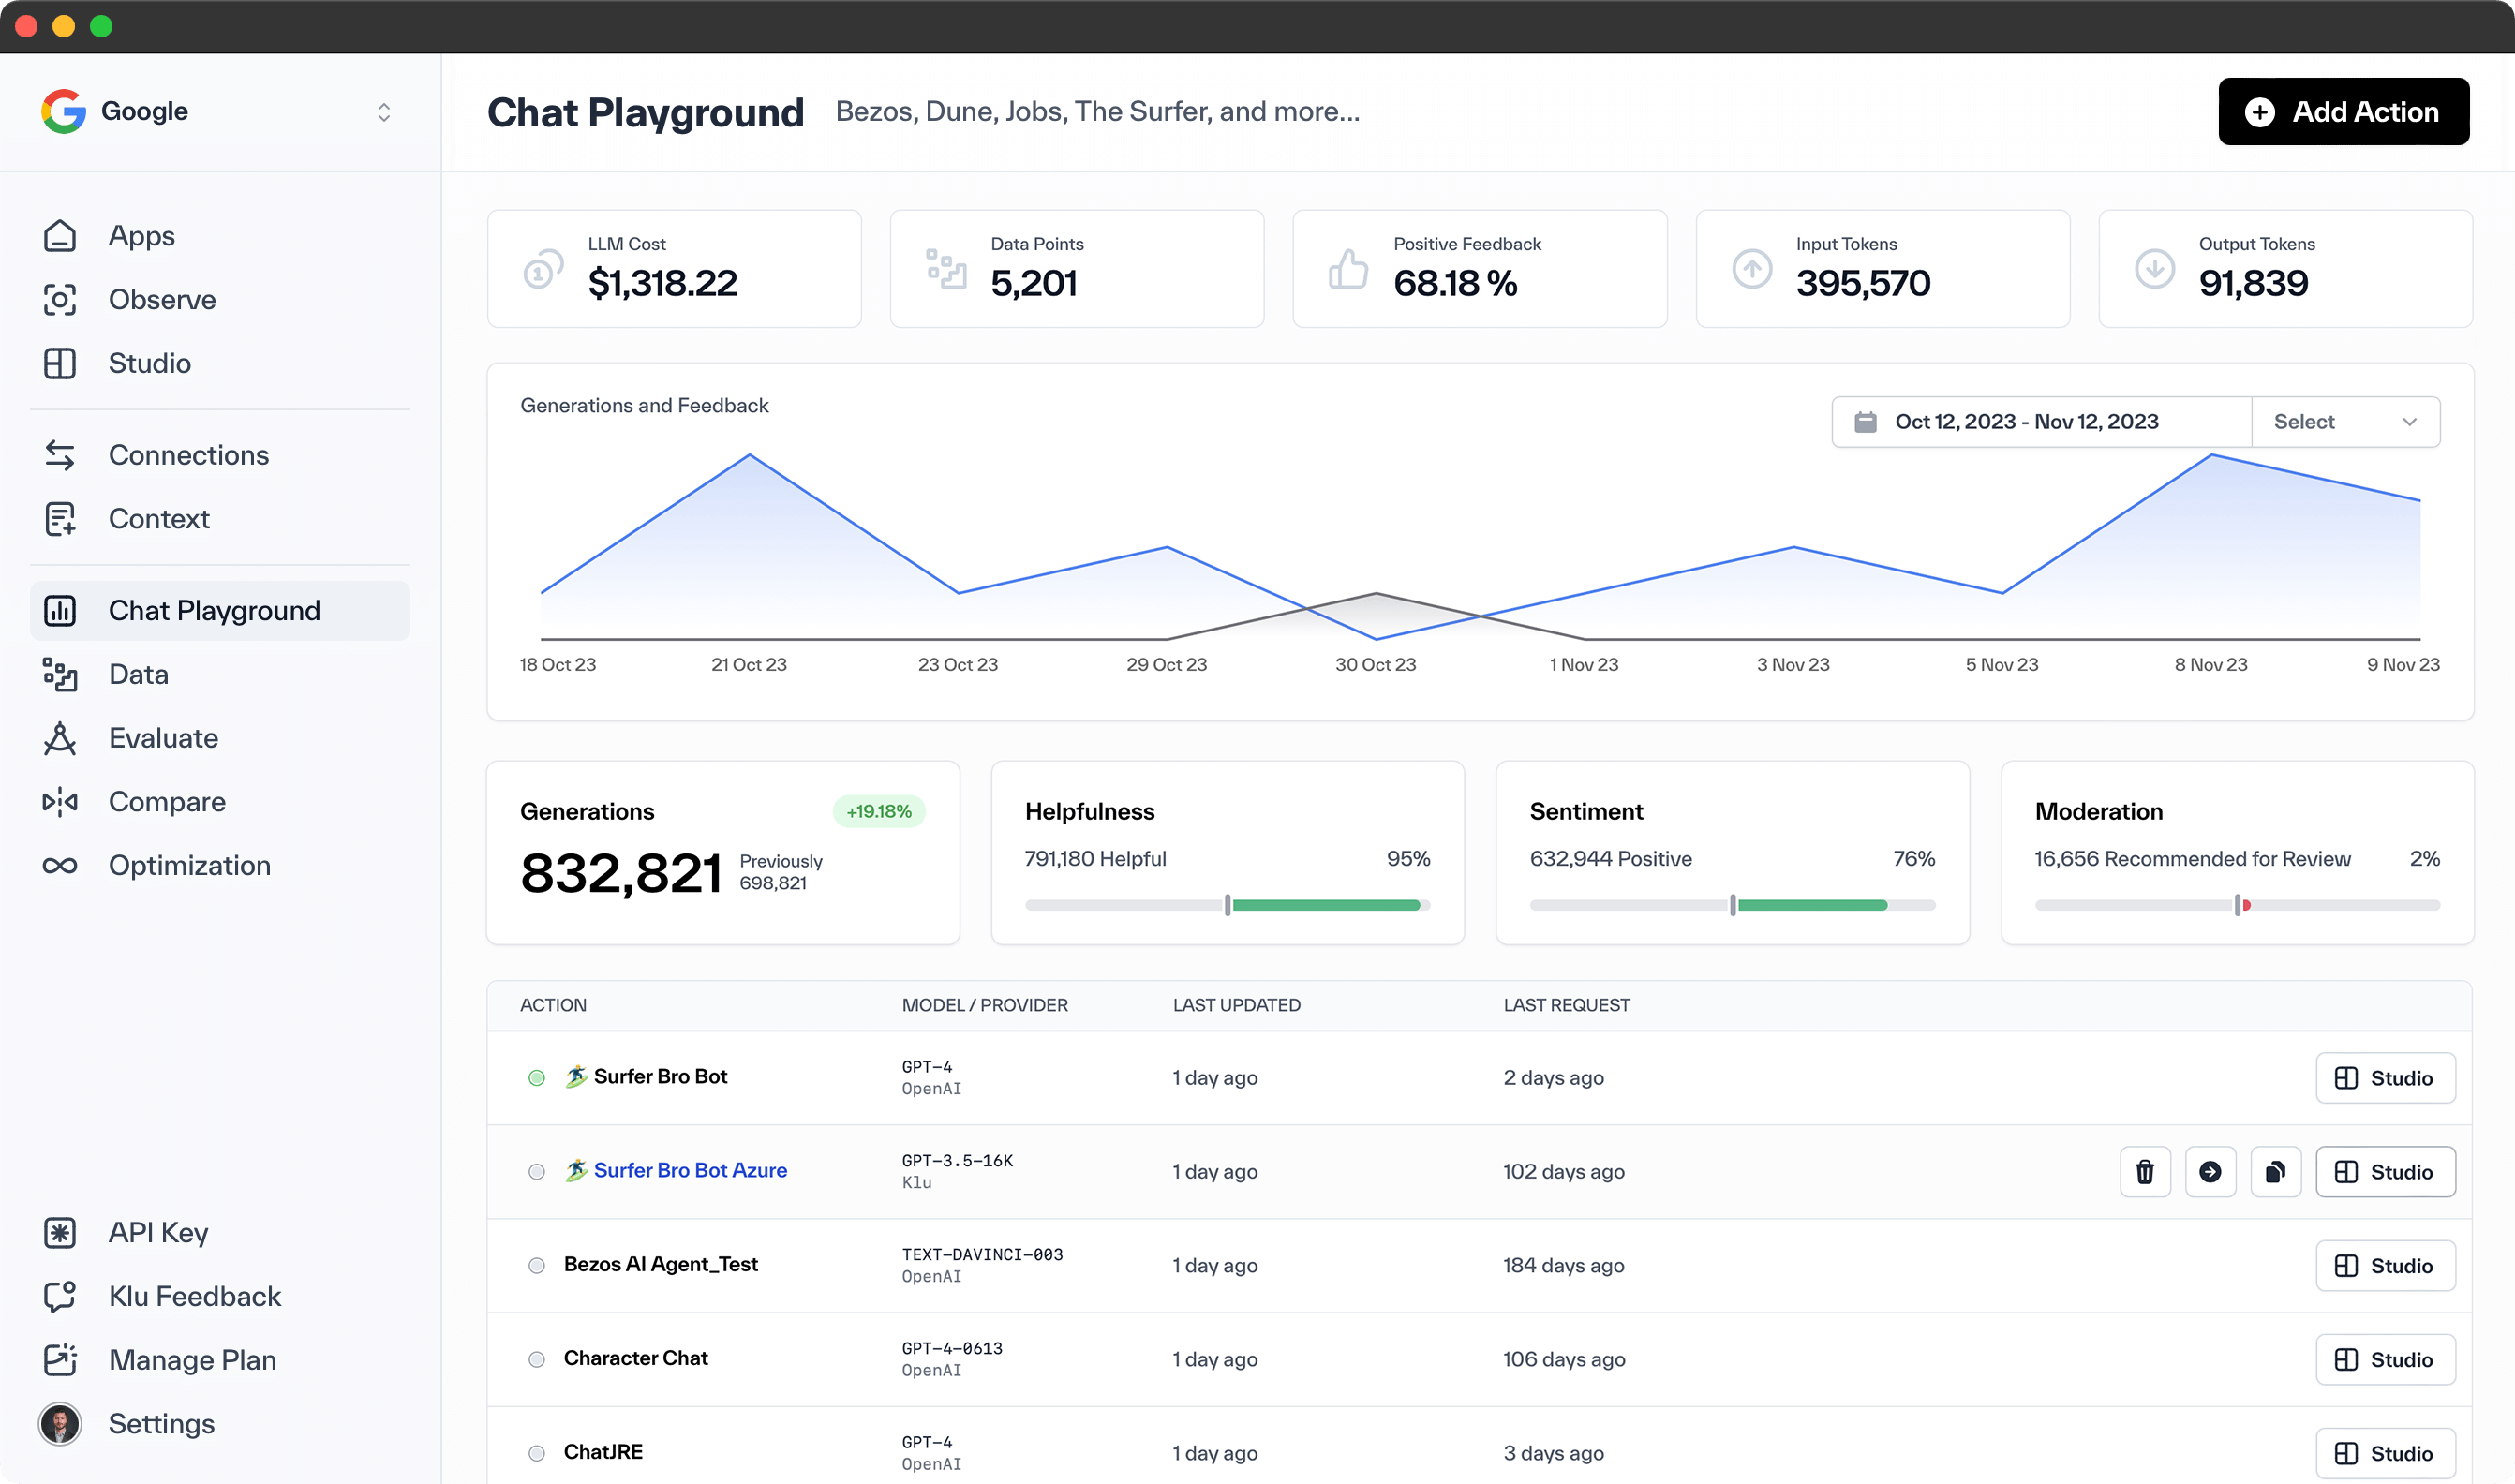This screenshot has height=1484, width=2515.
Task: Click the trash icon for Surfer Bro Bot Azure
Action: [x=2144, y=1171]
